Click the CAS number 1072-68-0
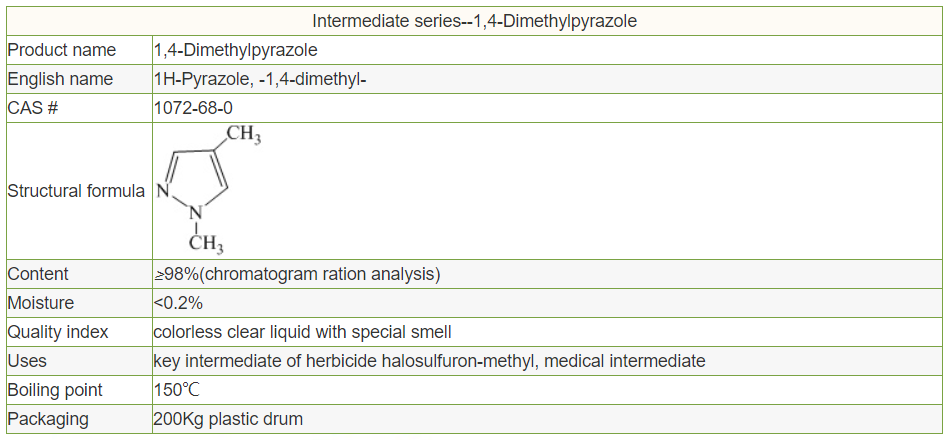Image resolution: width=951 pixels, height=440 pixels. point(195,108)
